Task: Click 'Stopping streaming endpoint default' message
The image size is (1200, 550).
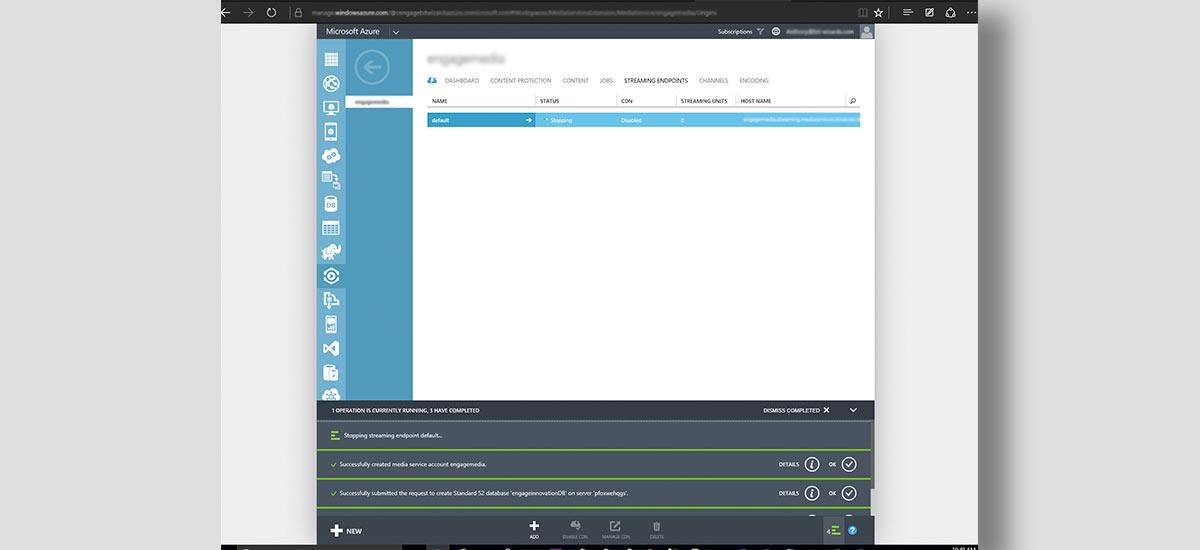Action: pyautogui.click(x=393, y=435)
